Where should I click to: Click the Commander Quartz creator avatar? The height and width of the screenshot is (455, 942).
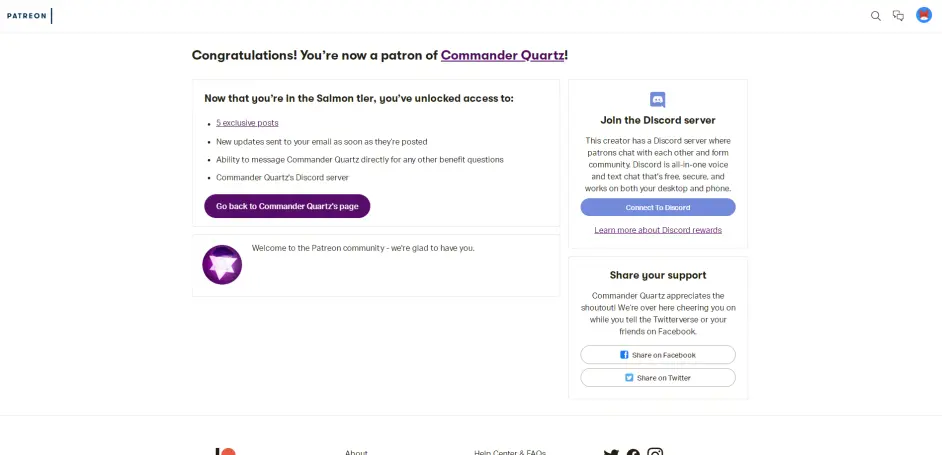(222, 265)
